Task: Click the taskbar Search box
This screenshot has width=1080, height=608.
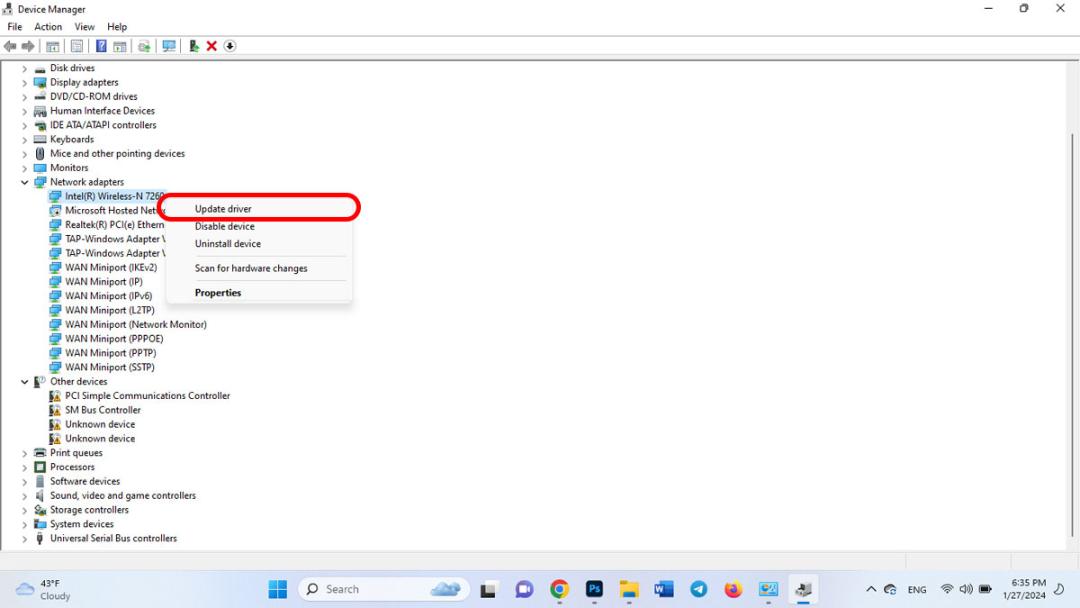Action: [x=384, y=589]
